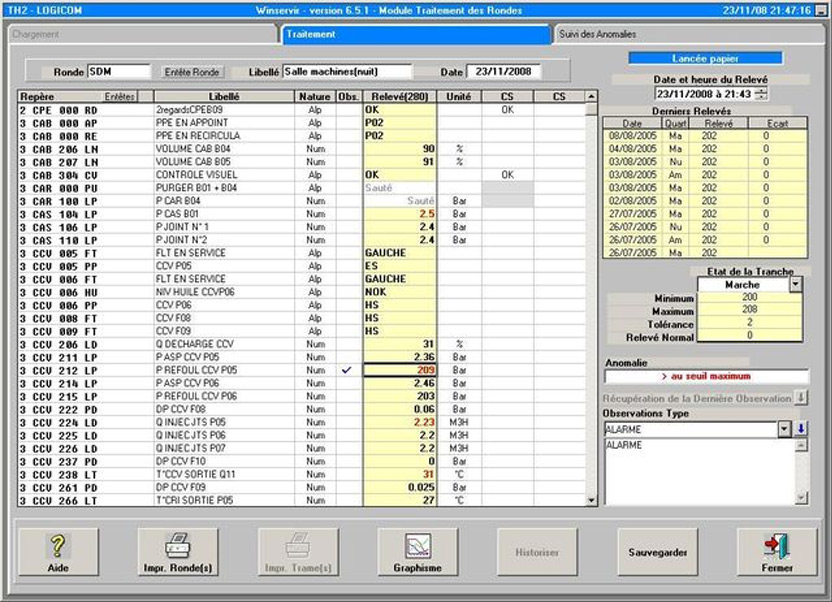Click the FLT EN SERVICE GAUCHE value, CCV 006 FT

click(400, 279)
